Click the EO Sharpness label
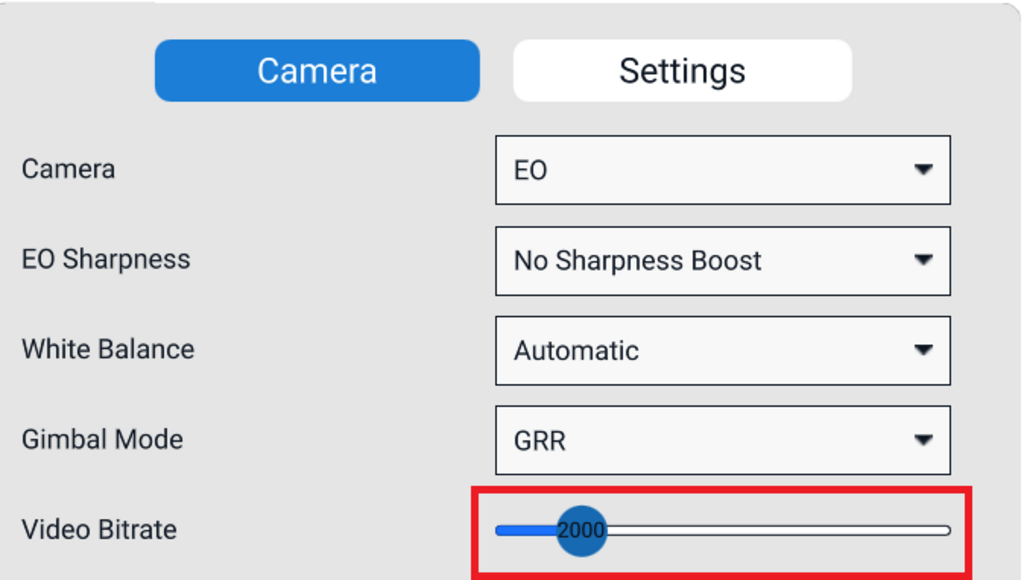Image resolution: width=1024 pixels, height=580 pixels. (x=106, y=259)
